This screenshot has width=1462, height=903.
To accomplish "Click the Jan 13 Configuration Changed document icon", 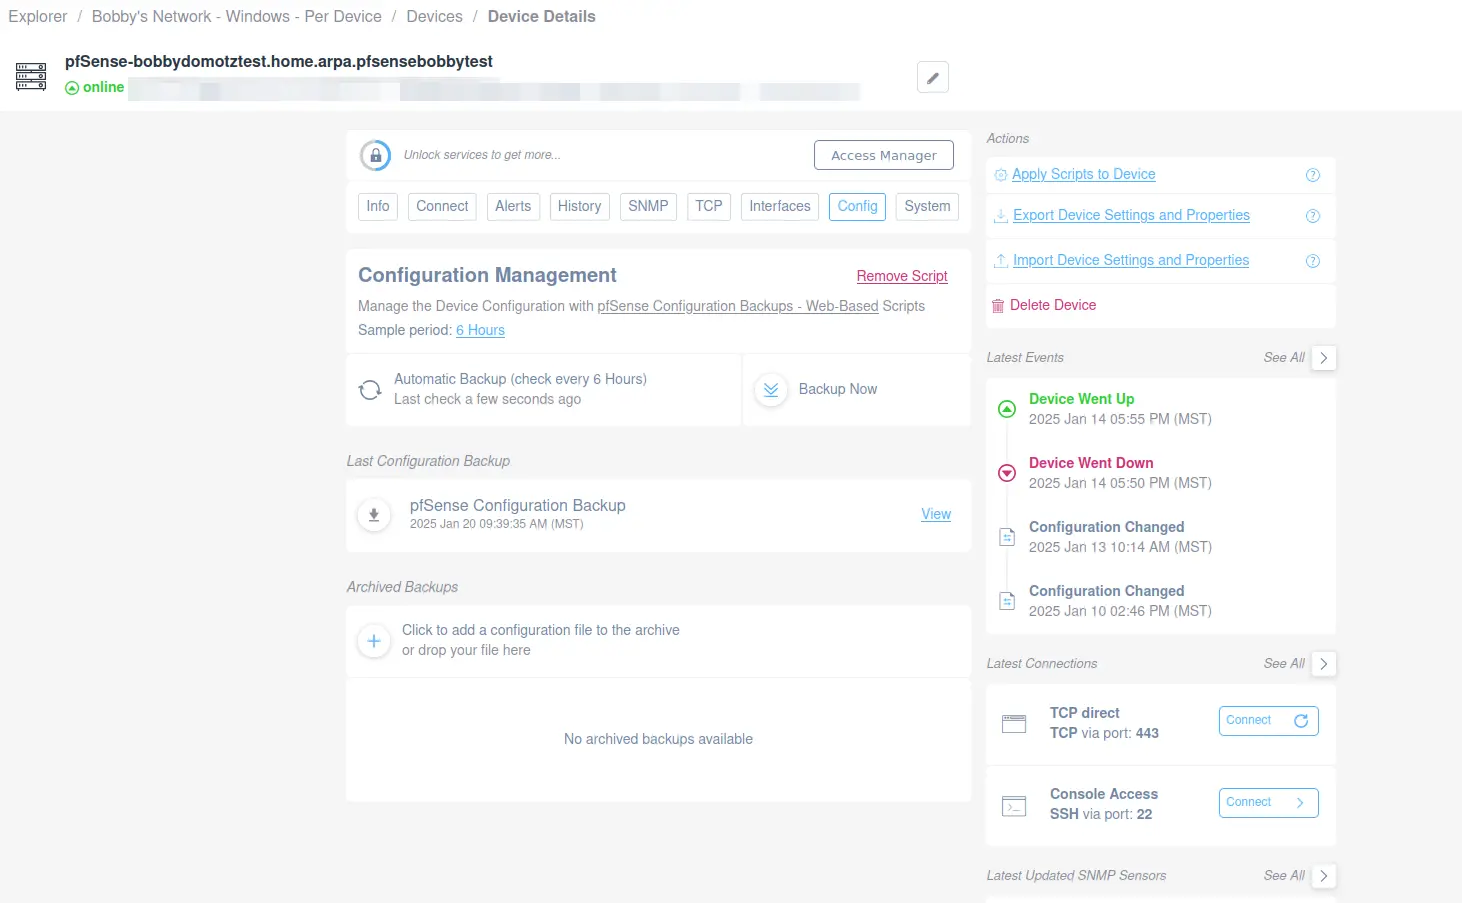I will click(1007, 537).
